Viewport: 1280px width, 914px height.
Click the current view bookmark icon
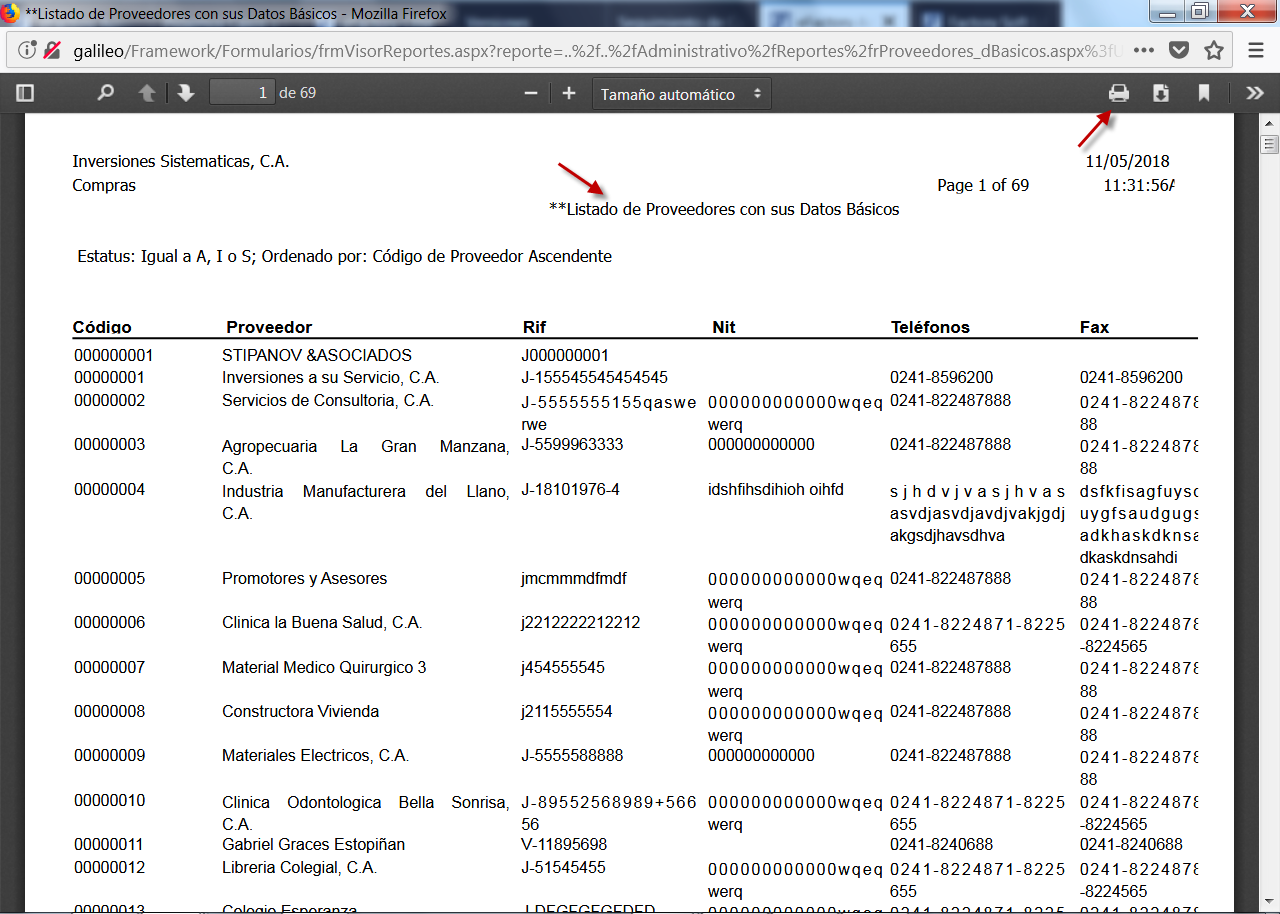tap(1204, 93)
